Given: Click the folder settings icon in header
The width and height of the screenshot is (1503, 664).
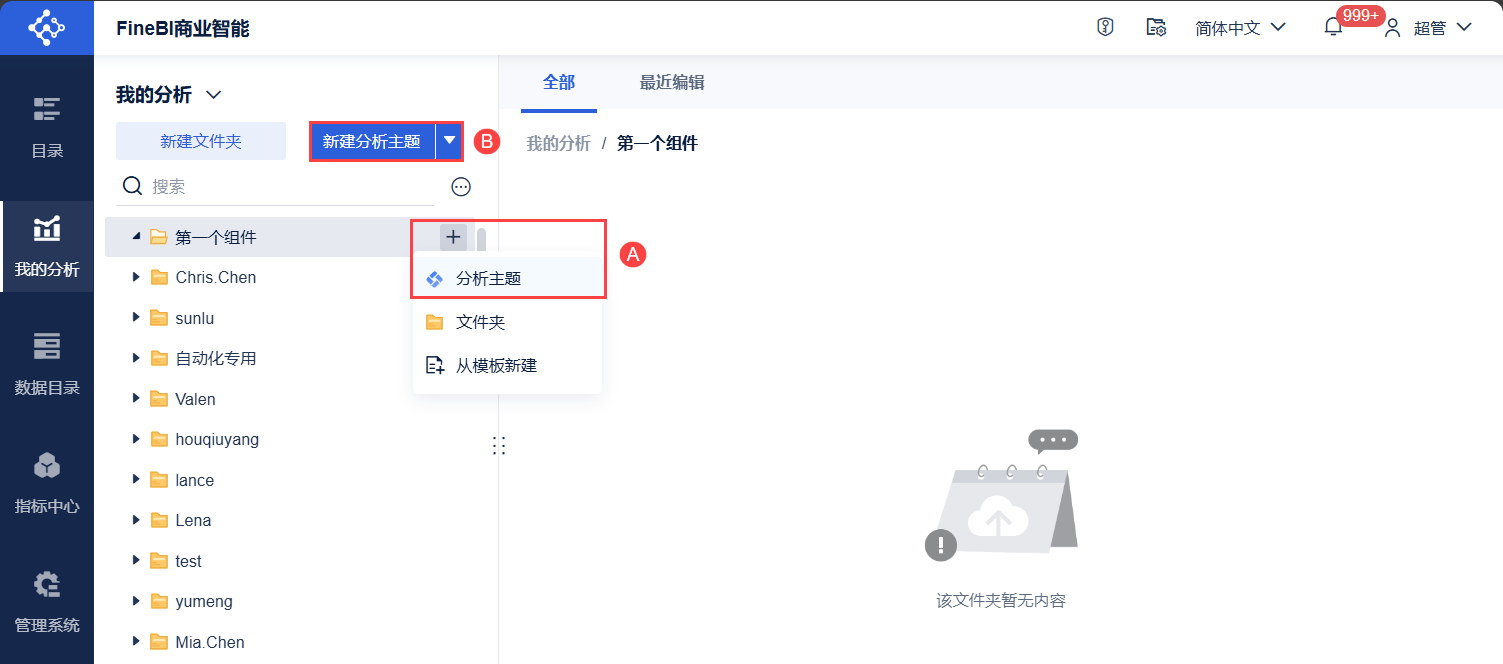Looking at the screenshot, I should [1156, 27].
